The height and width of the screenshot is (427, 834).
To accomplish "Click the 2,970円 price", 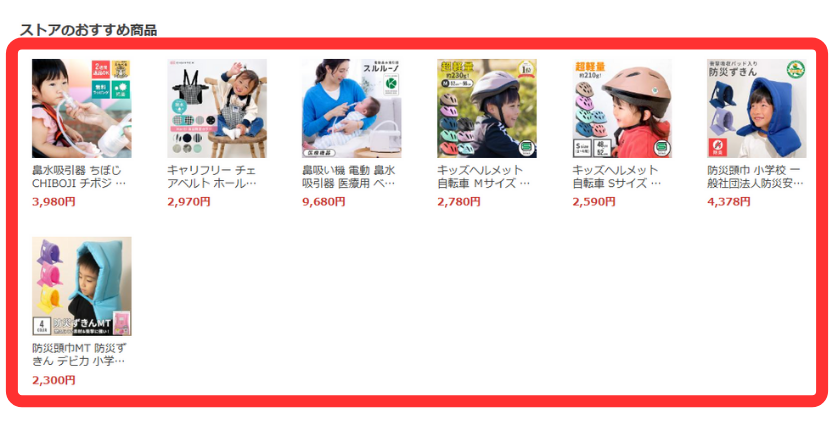I will point(189,202).
